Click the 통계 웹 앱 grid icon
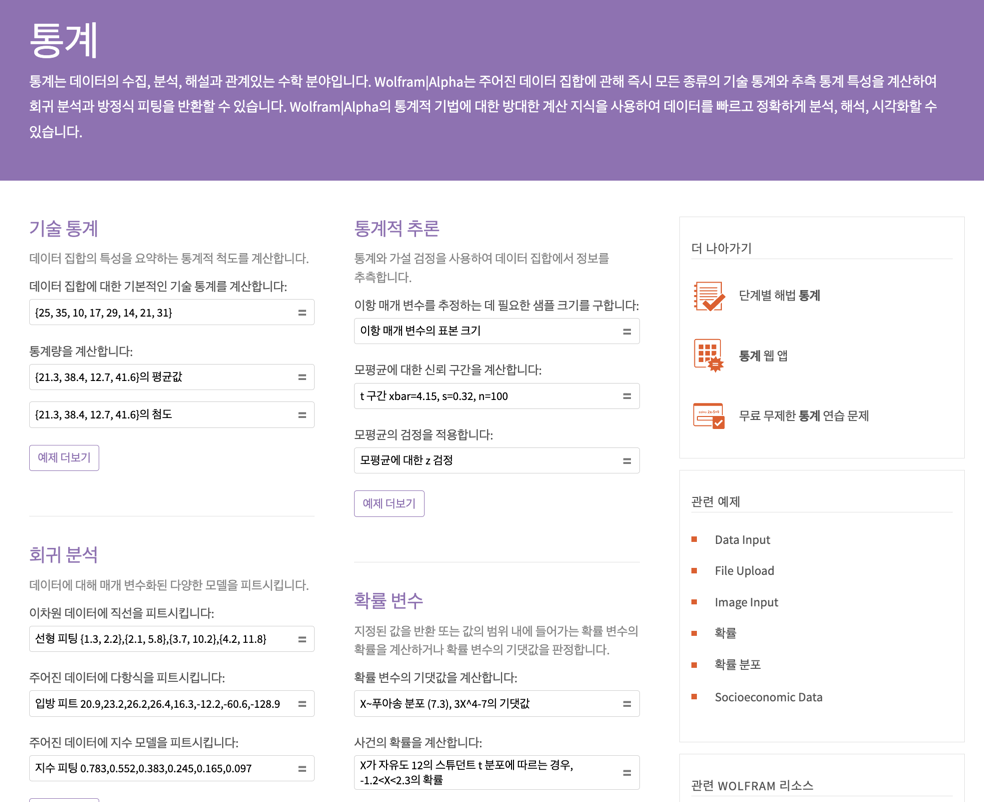The image size is (984, 802). coord(708,355)
